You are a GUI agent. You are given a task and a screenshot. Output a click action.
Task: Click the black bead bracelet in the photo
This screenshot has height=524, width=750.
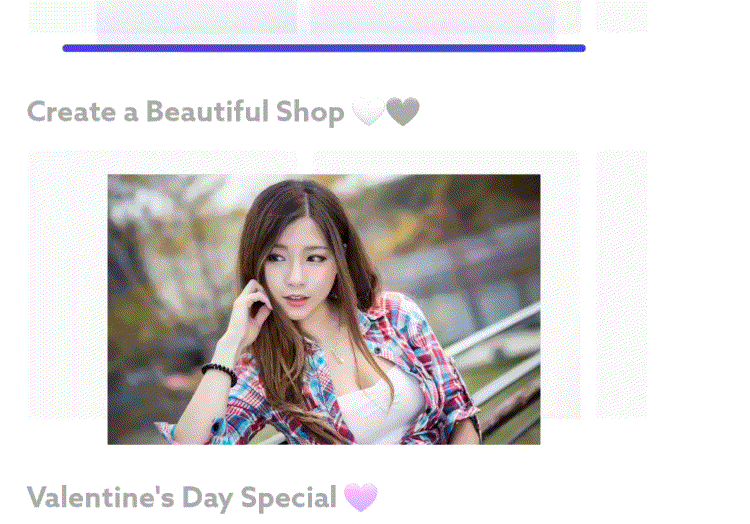click(x=220, y=373)
